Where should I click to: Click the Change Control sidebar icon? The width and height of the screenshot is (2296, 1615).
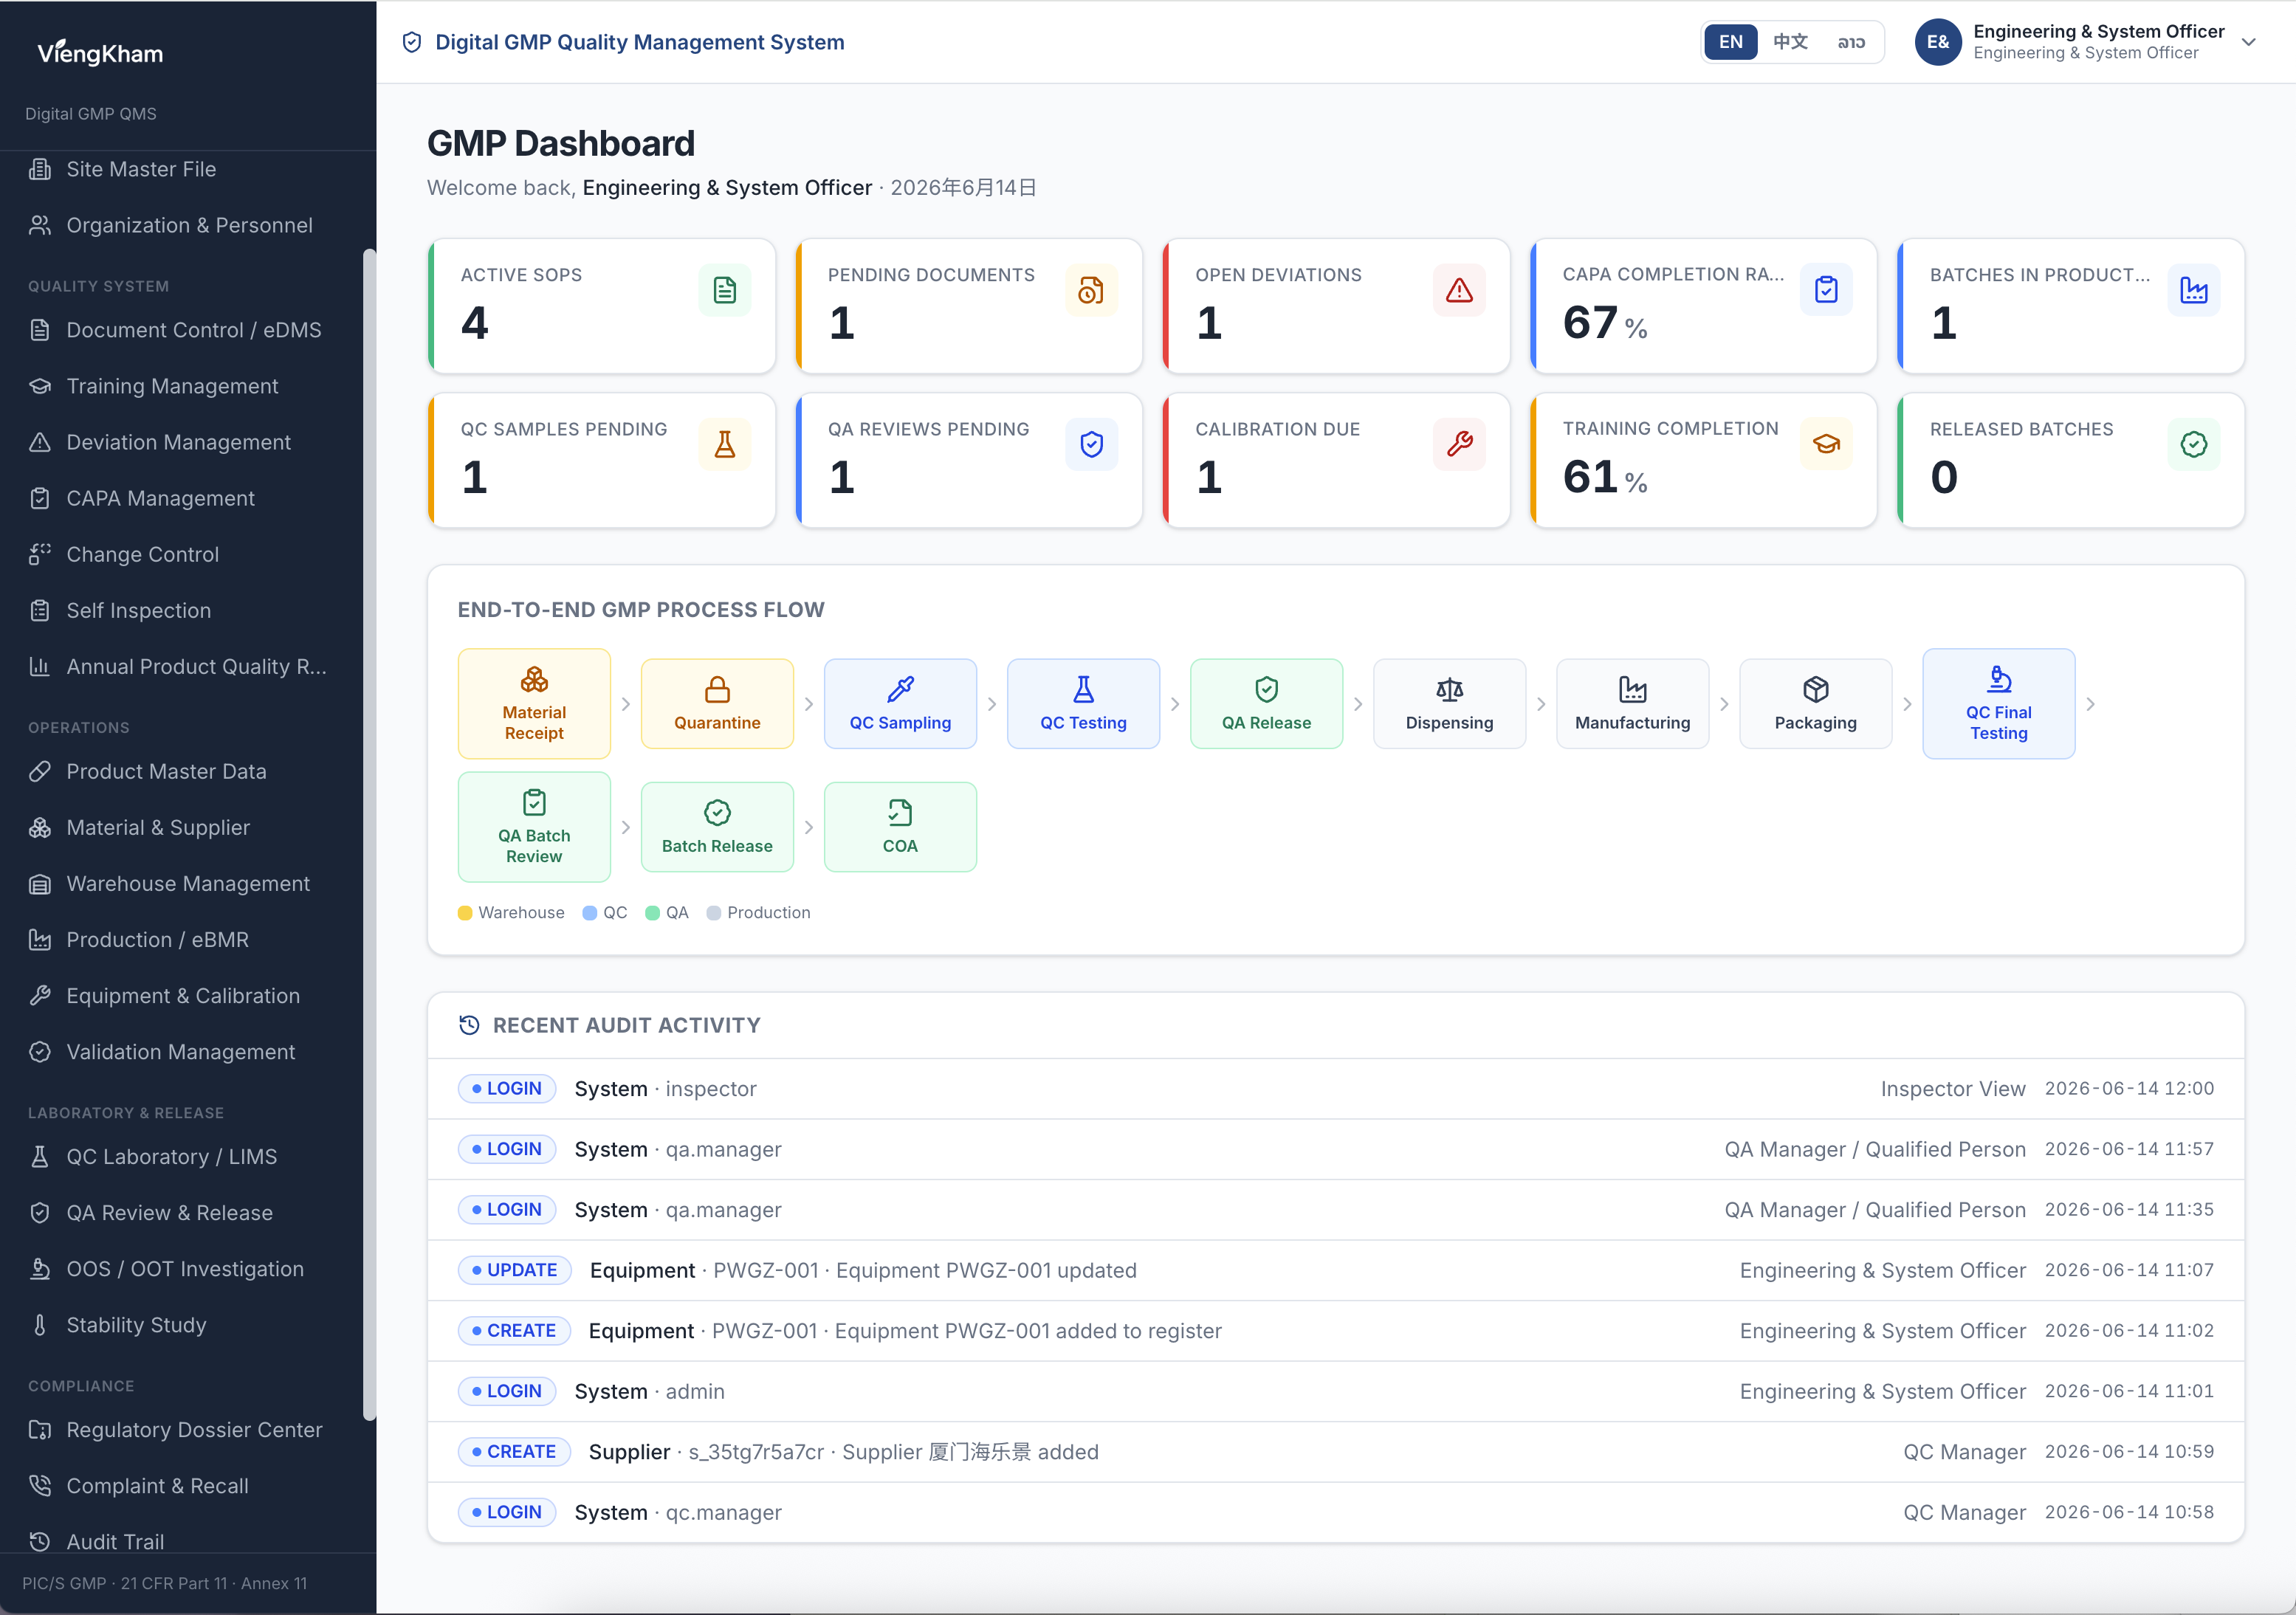tap(40, 554)
